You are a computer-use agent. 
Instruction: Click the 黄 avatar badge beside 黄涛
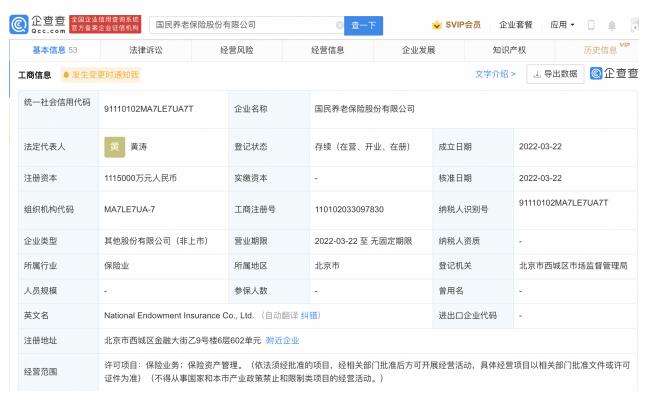pyautogui.click(x=114, y=146)
